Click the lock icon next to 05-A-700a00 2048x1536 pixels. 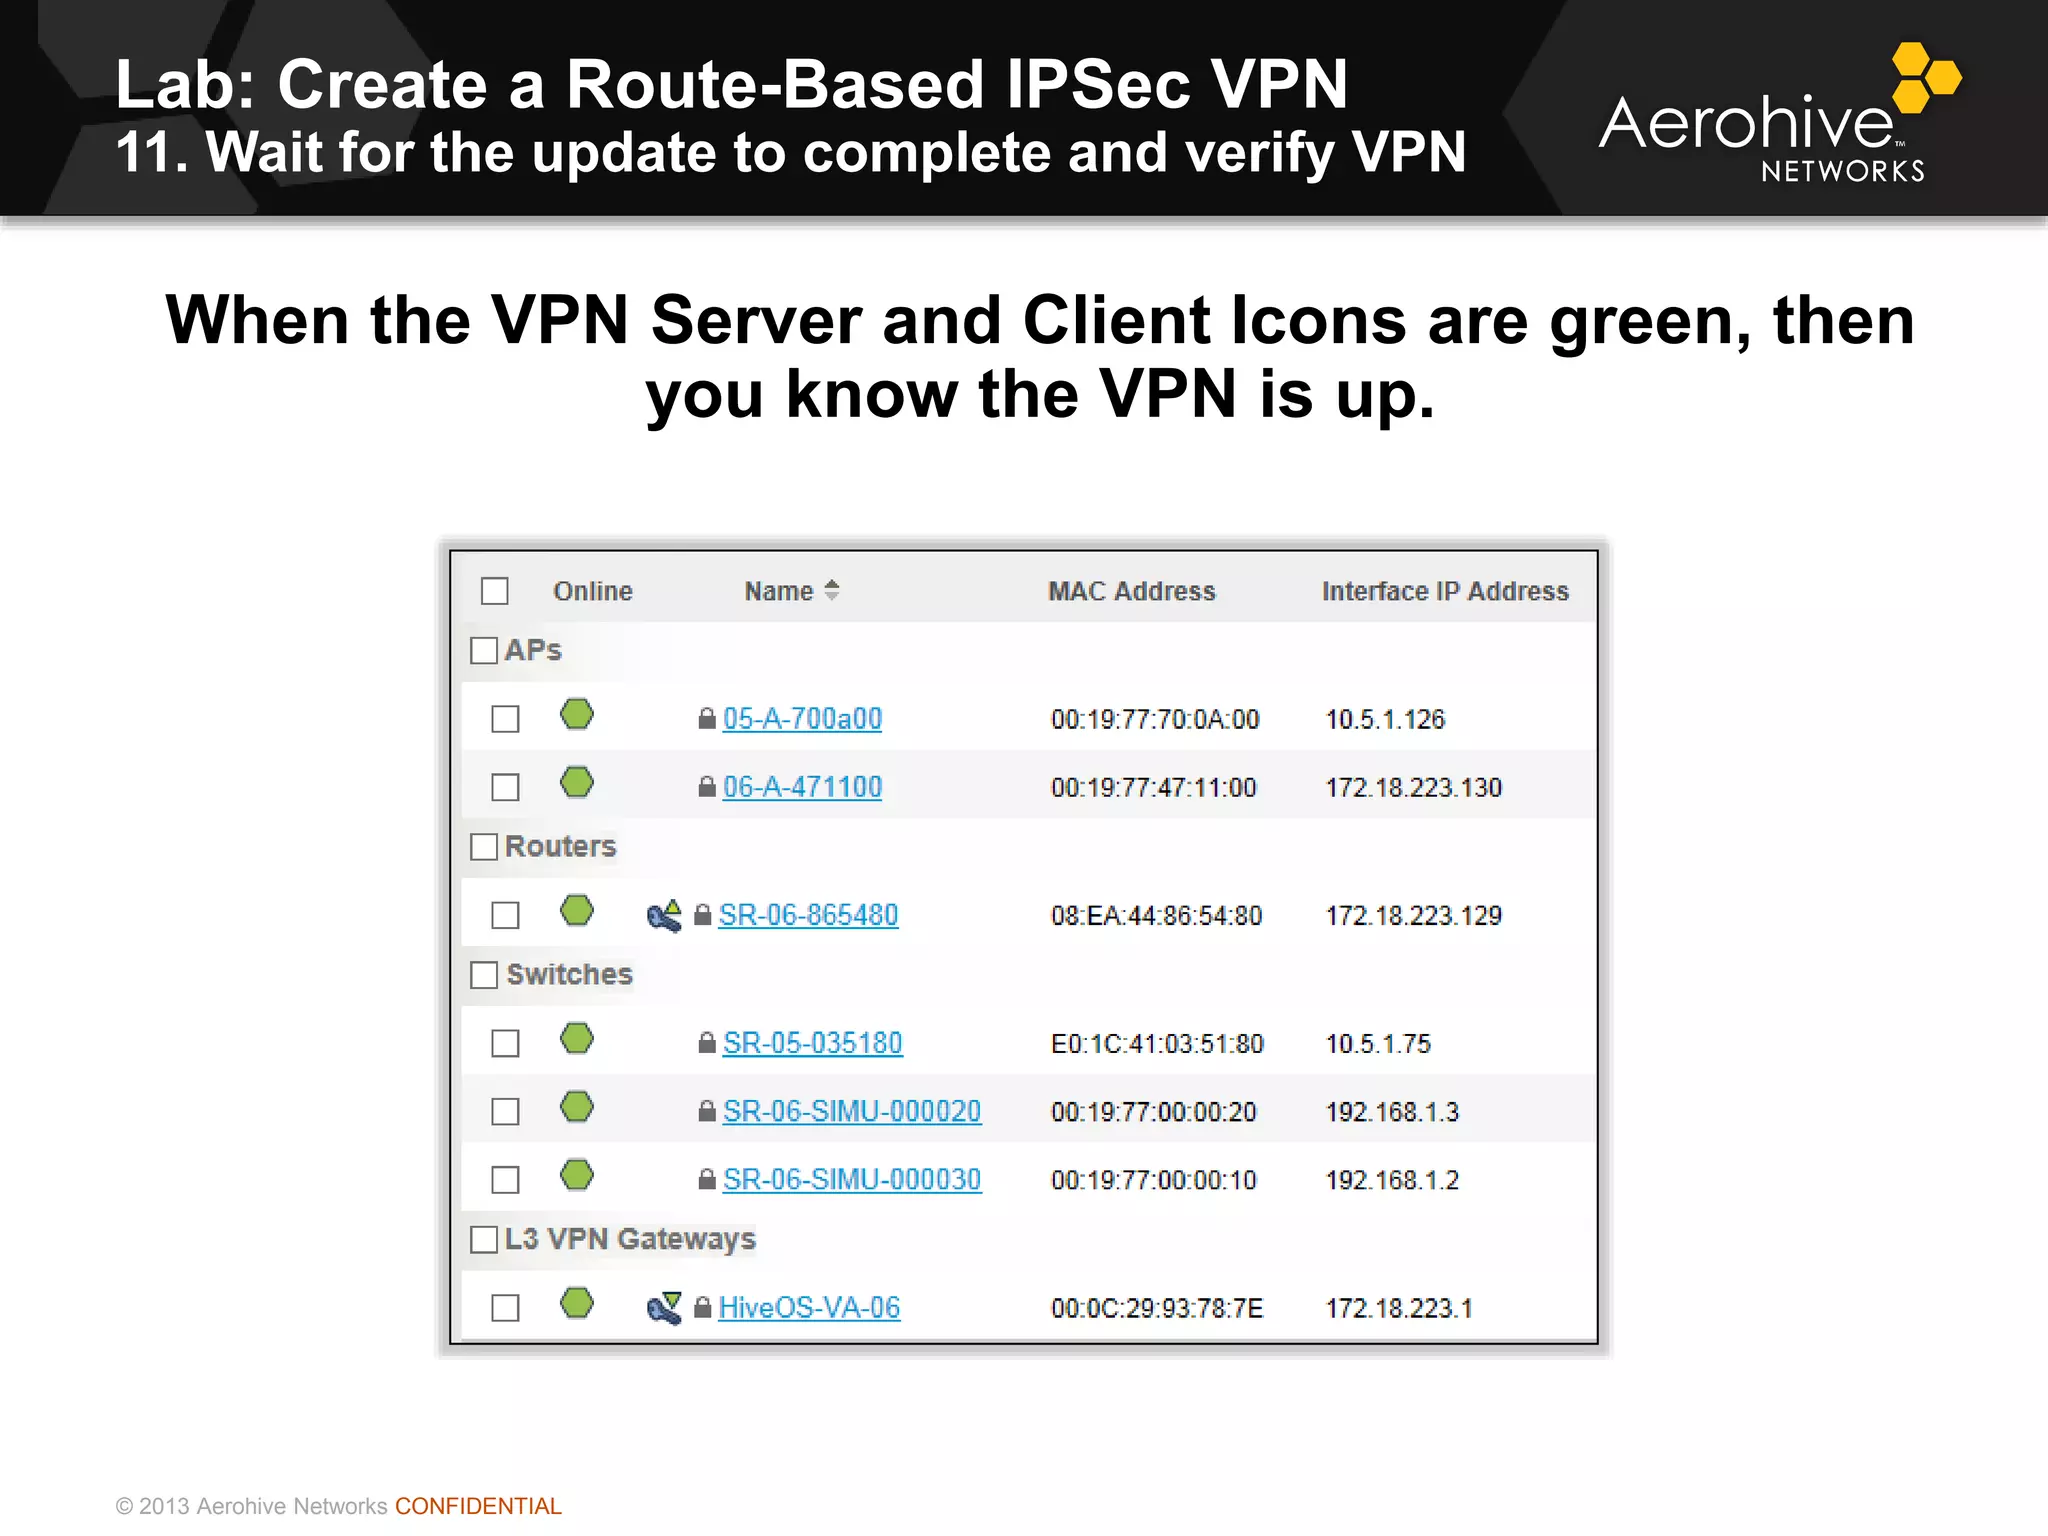pyautogui.click(x=707, y=719)
